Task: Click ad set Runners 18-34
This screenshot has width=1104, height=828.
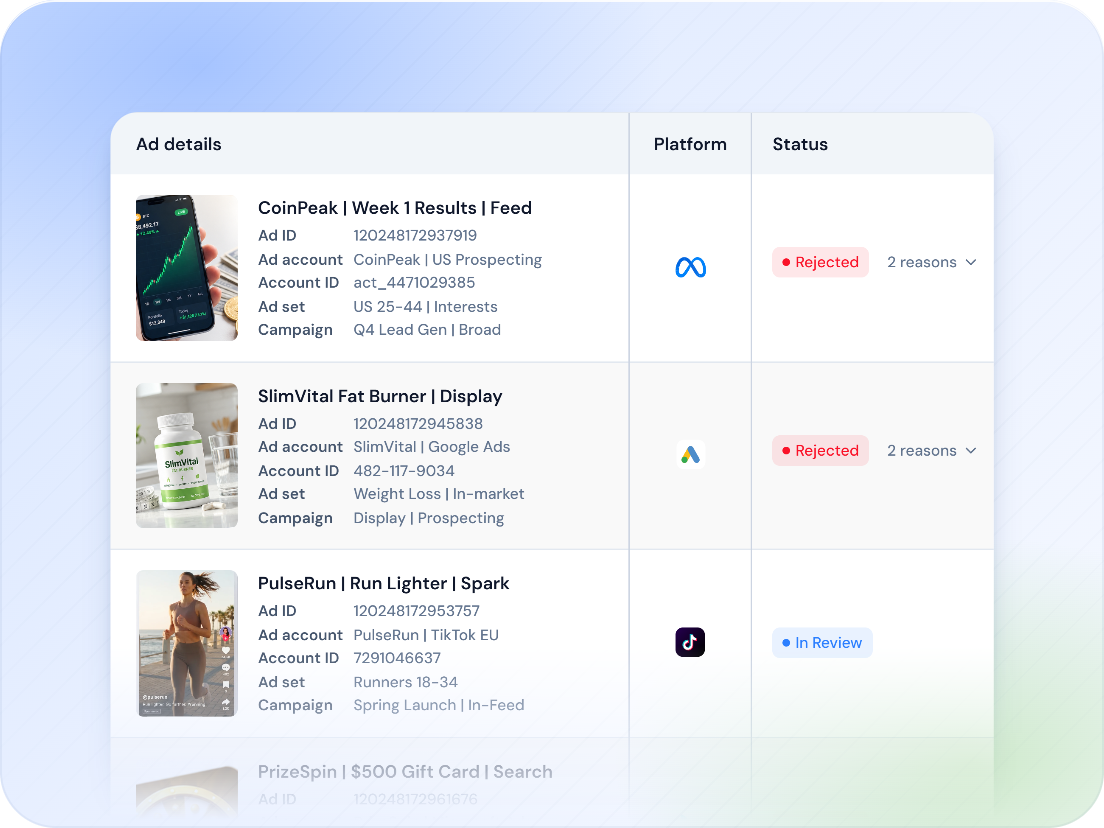Action: 405,682
